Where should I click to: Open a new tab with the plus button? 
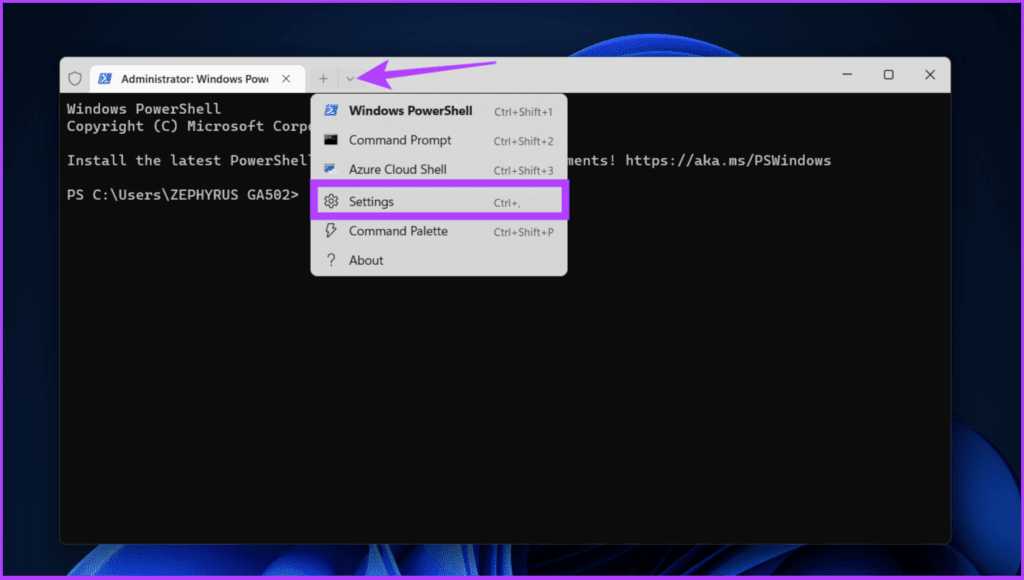tap(323, 78)
